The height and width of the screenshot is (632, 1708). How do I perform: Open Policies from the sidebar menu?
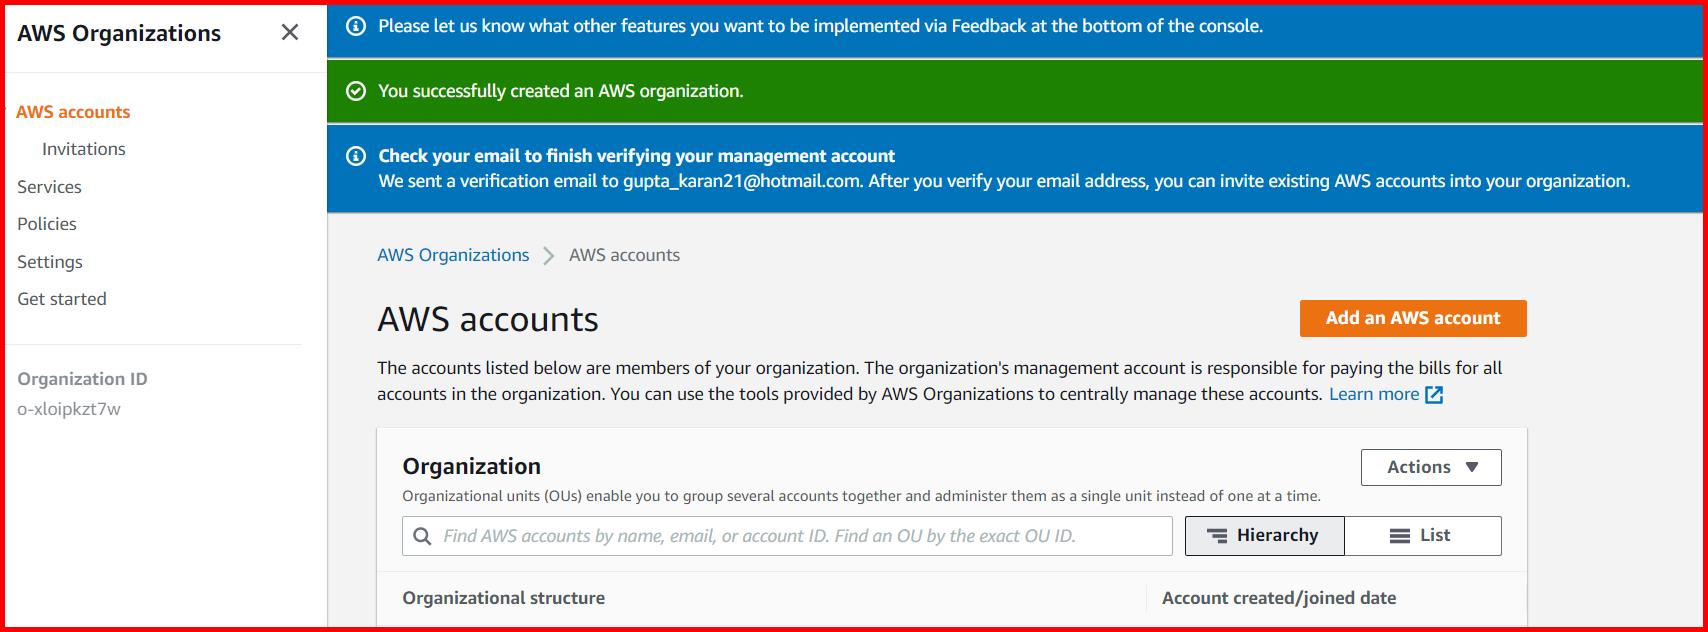46,223
